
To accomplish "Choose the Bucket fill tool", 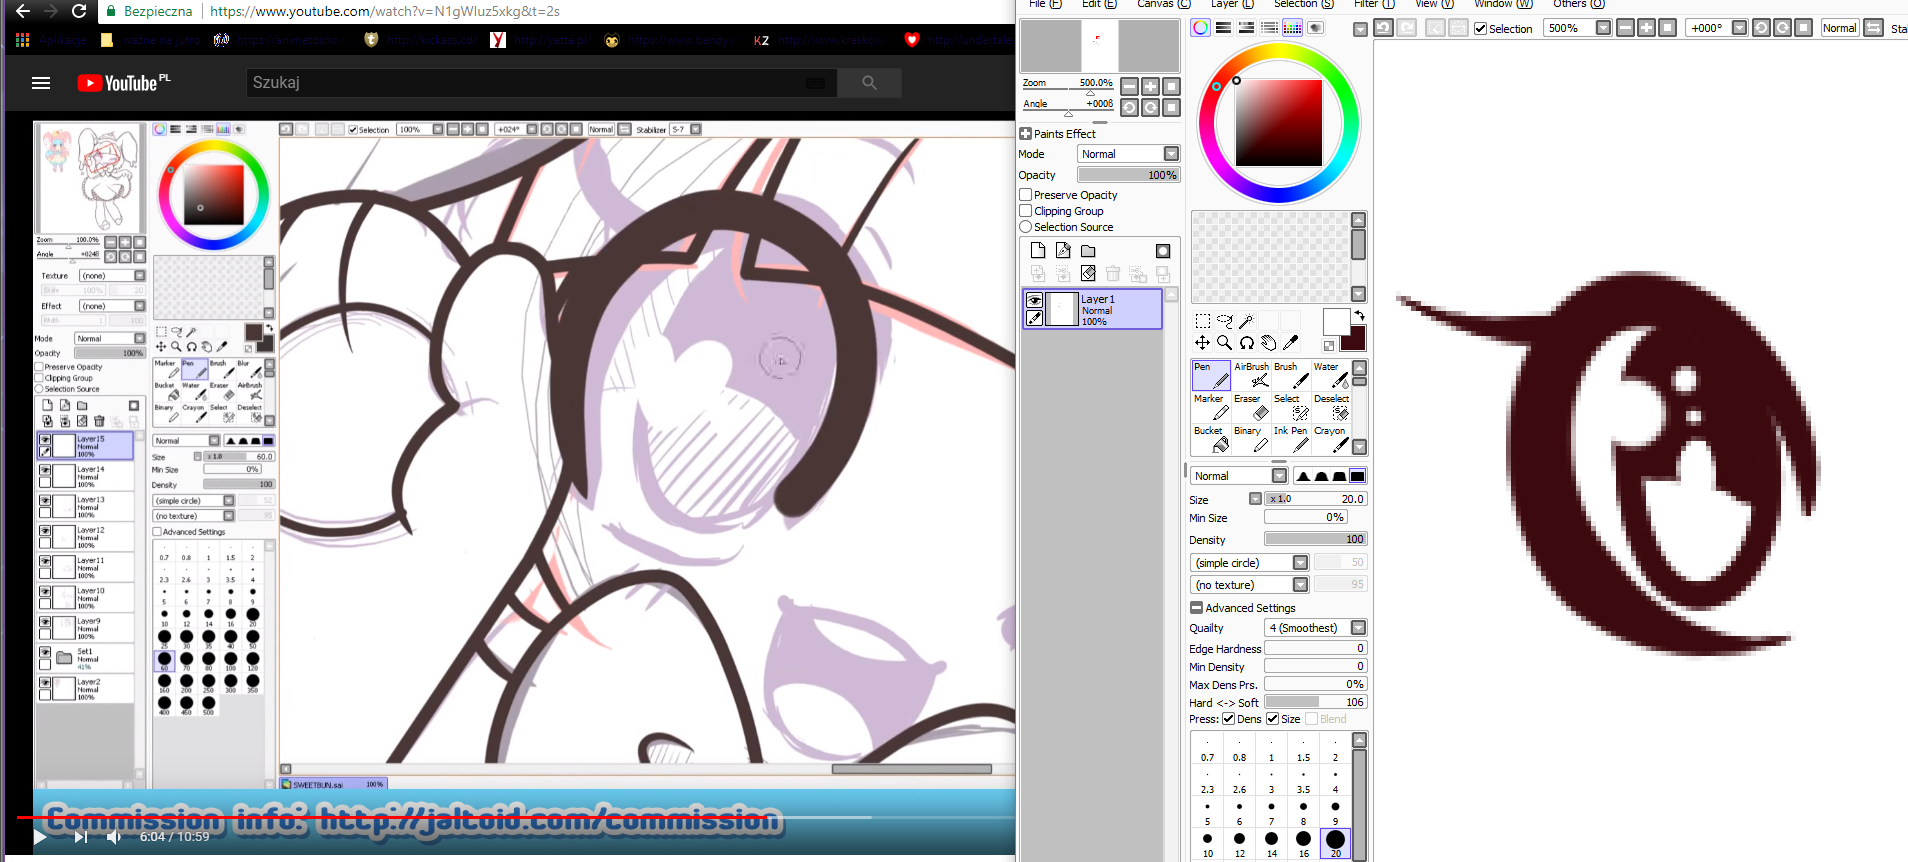I will tap(1213, 439).
